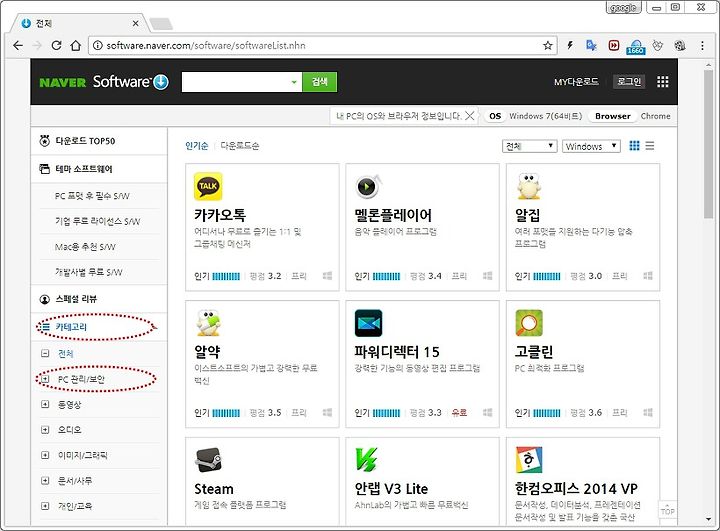Open the translate extension icon

pyautogui.click(x=591, y=45)
